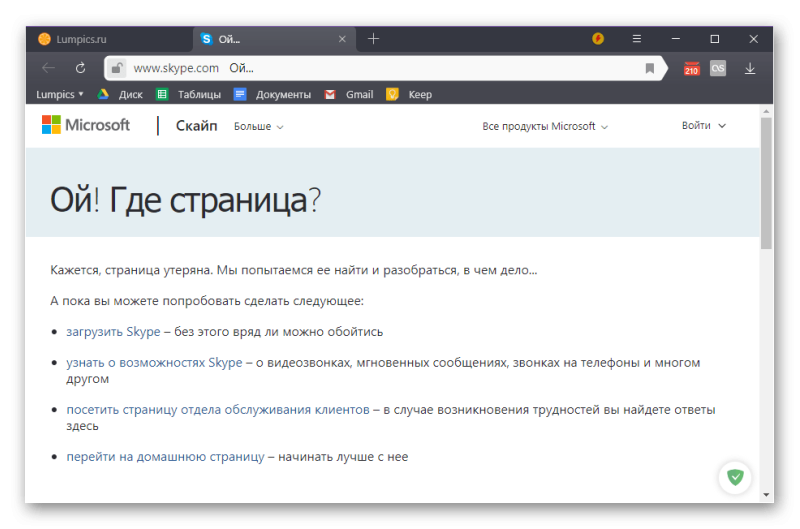Minimize the browser window
The image size is (800, 529).
coord(676,39)
